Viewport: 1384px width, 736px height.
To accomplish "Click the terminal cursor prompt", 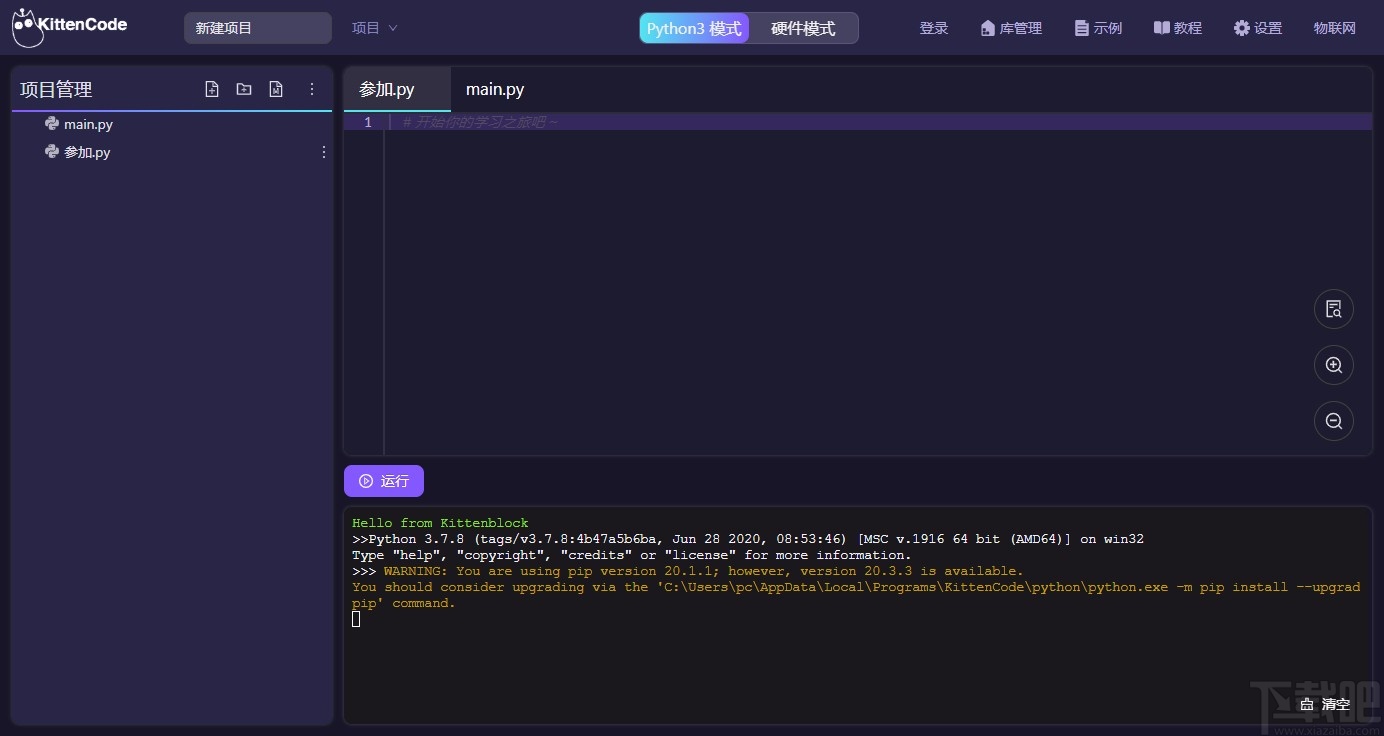I will pyautogui.click(x=356, y=619).
